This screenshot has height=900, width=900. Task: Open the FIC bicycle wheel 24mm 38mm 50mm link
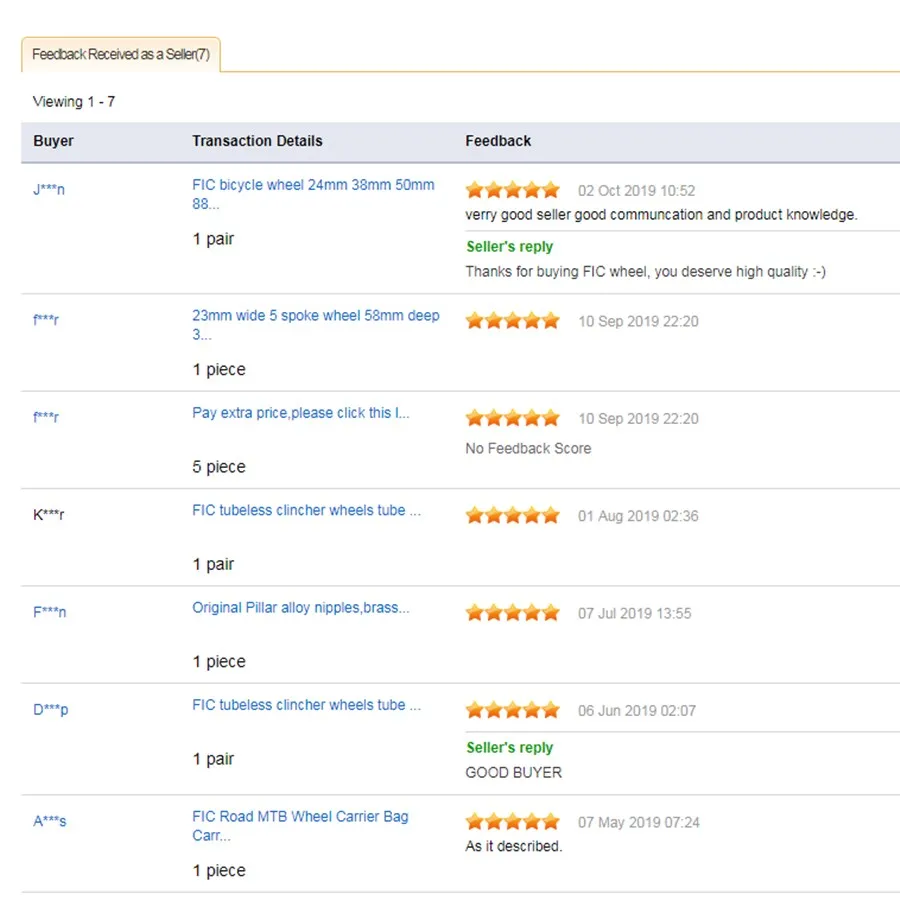pyautogui.click(x=313, y=194)
